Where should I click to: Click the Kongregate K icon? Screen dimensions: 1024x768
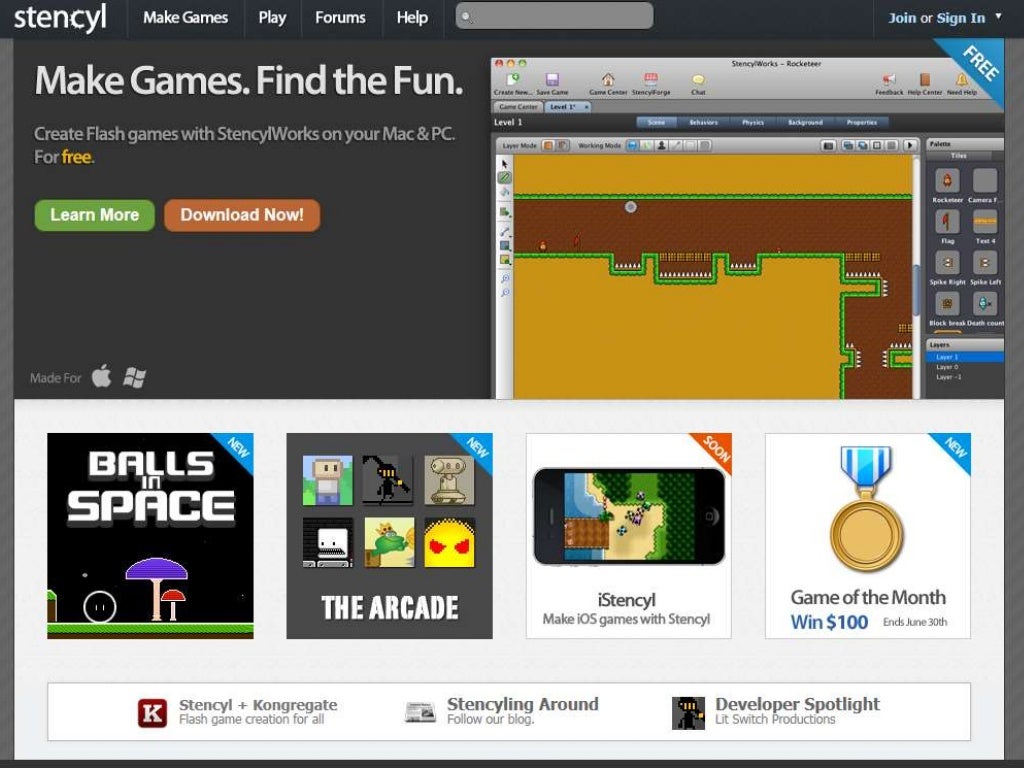point(152,712)
